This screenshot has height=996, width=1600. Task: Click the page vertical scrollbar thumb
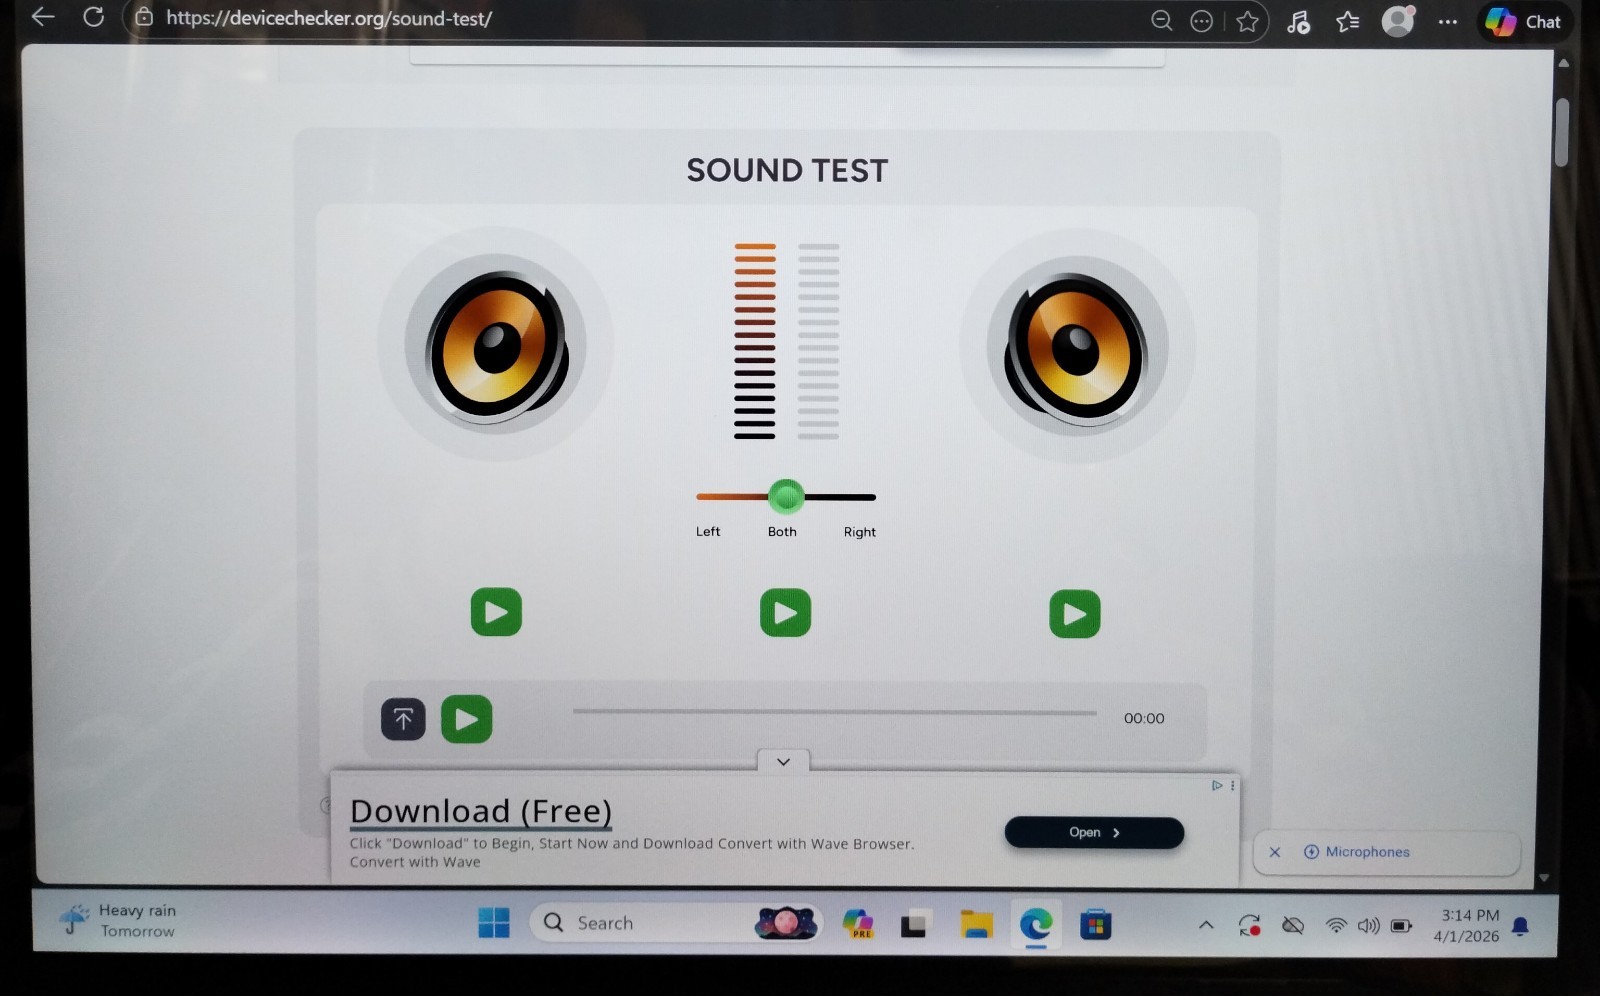(x=1562, y=132)
